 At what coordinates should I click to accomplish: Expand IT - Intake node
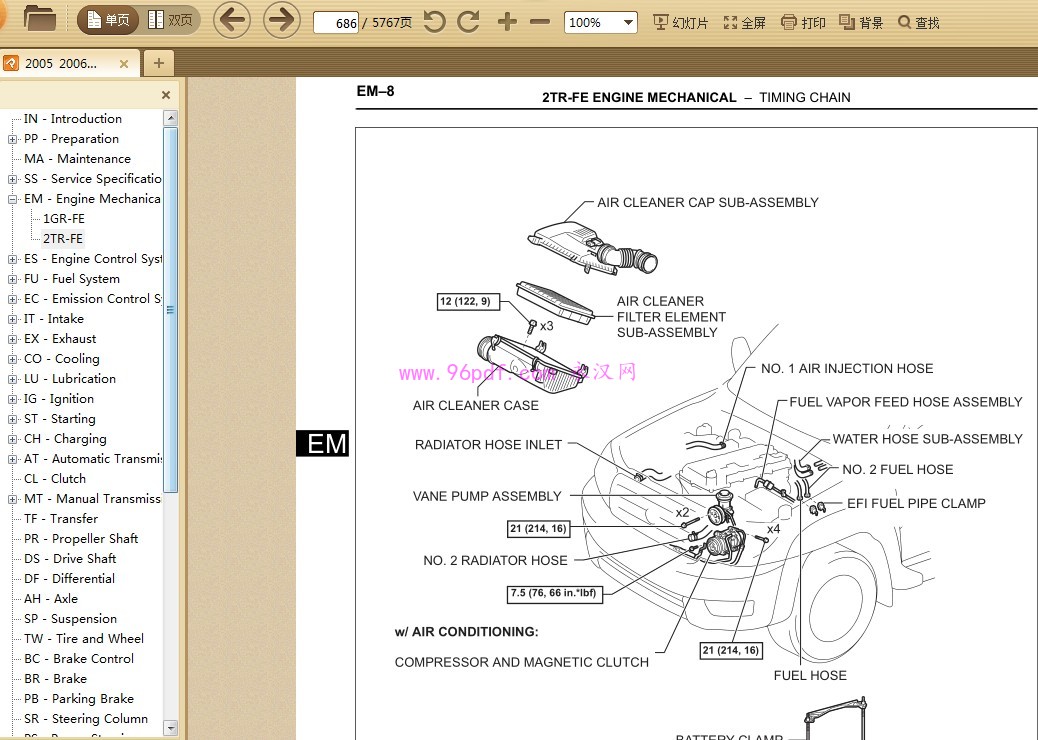point(12,319)
